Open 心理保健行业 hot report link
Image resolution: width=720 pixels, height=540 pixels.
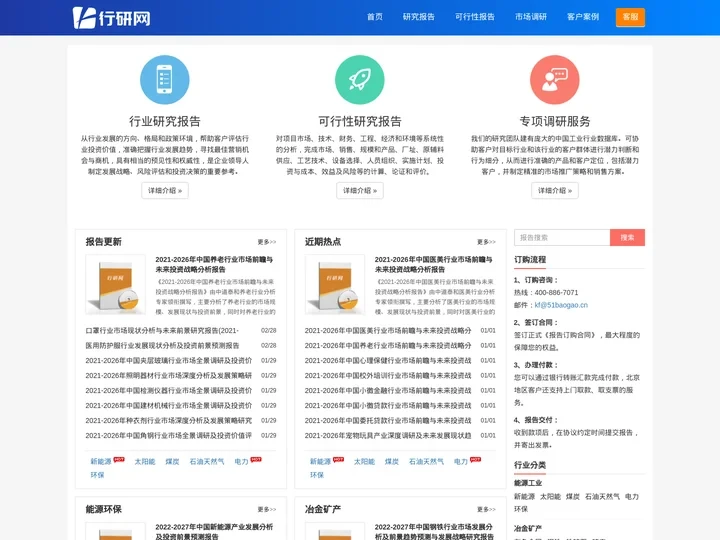click(x=388, y=360)
